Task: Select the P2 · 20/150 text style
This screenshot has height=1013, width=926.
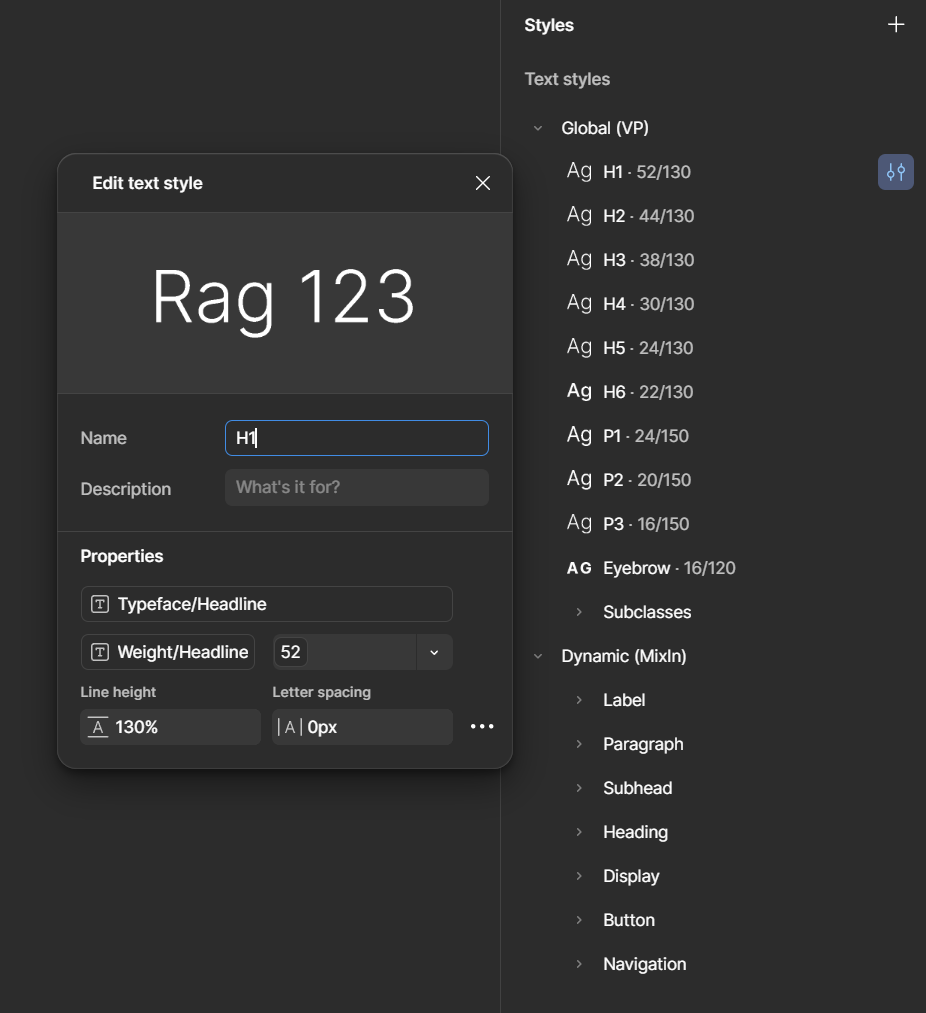Action: click(x=647, y=480)
